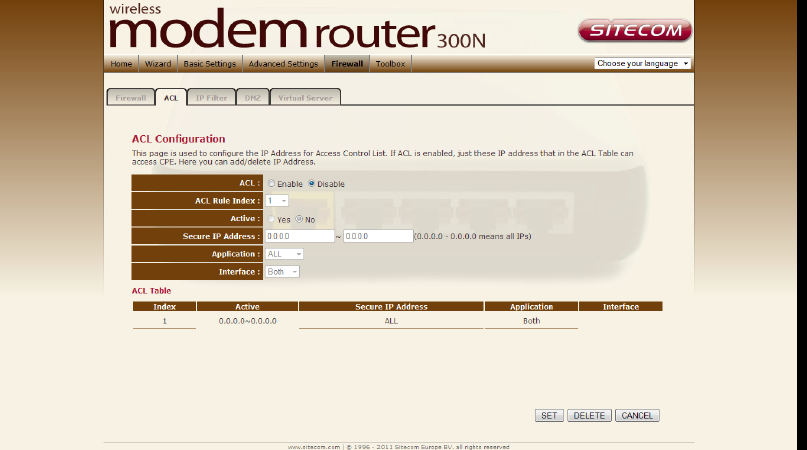Open the Toolbox menu

pos(390,64)
